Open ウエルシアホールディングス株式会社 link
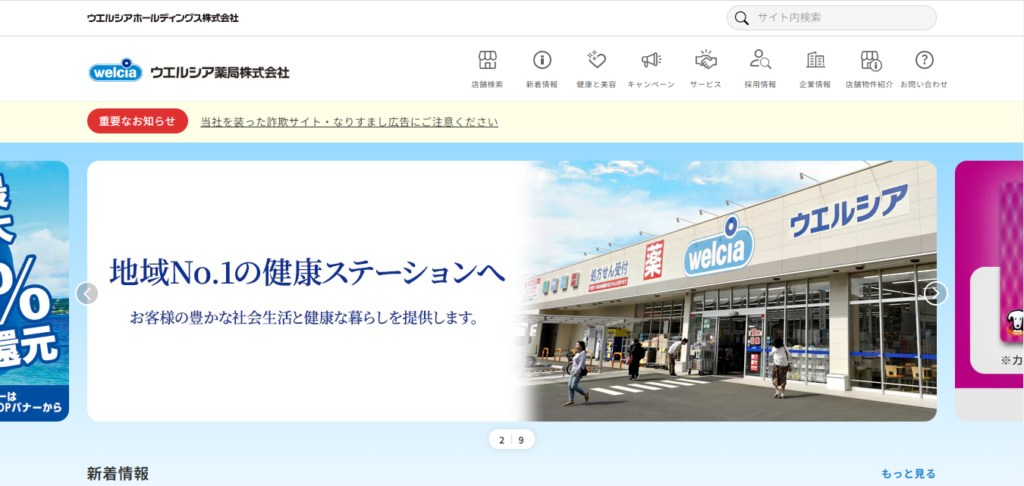The image size is (1024, 486). point(163,18)
